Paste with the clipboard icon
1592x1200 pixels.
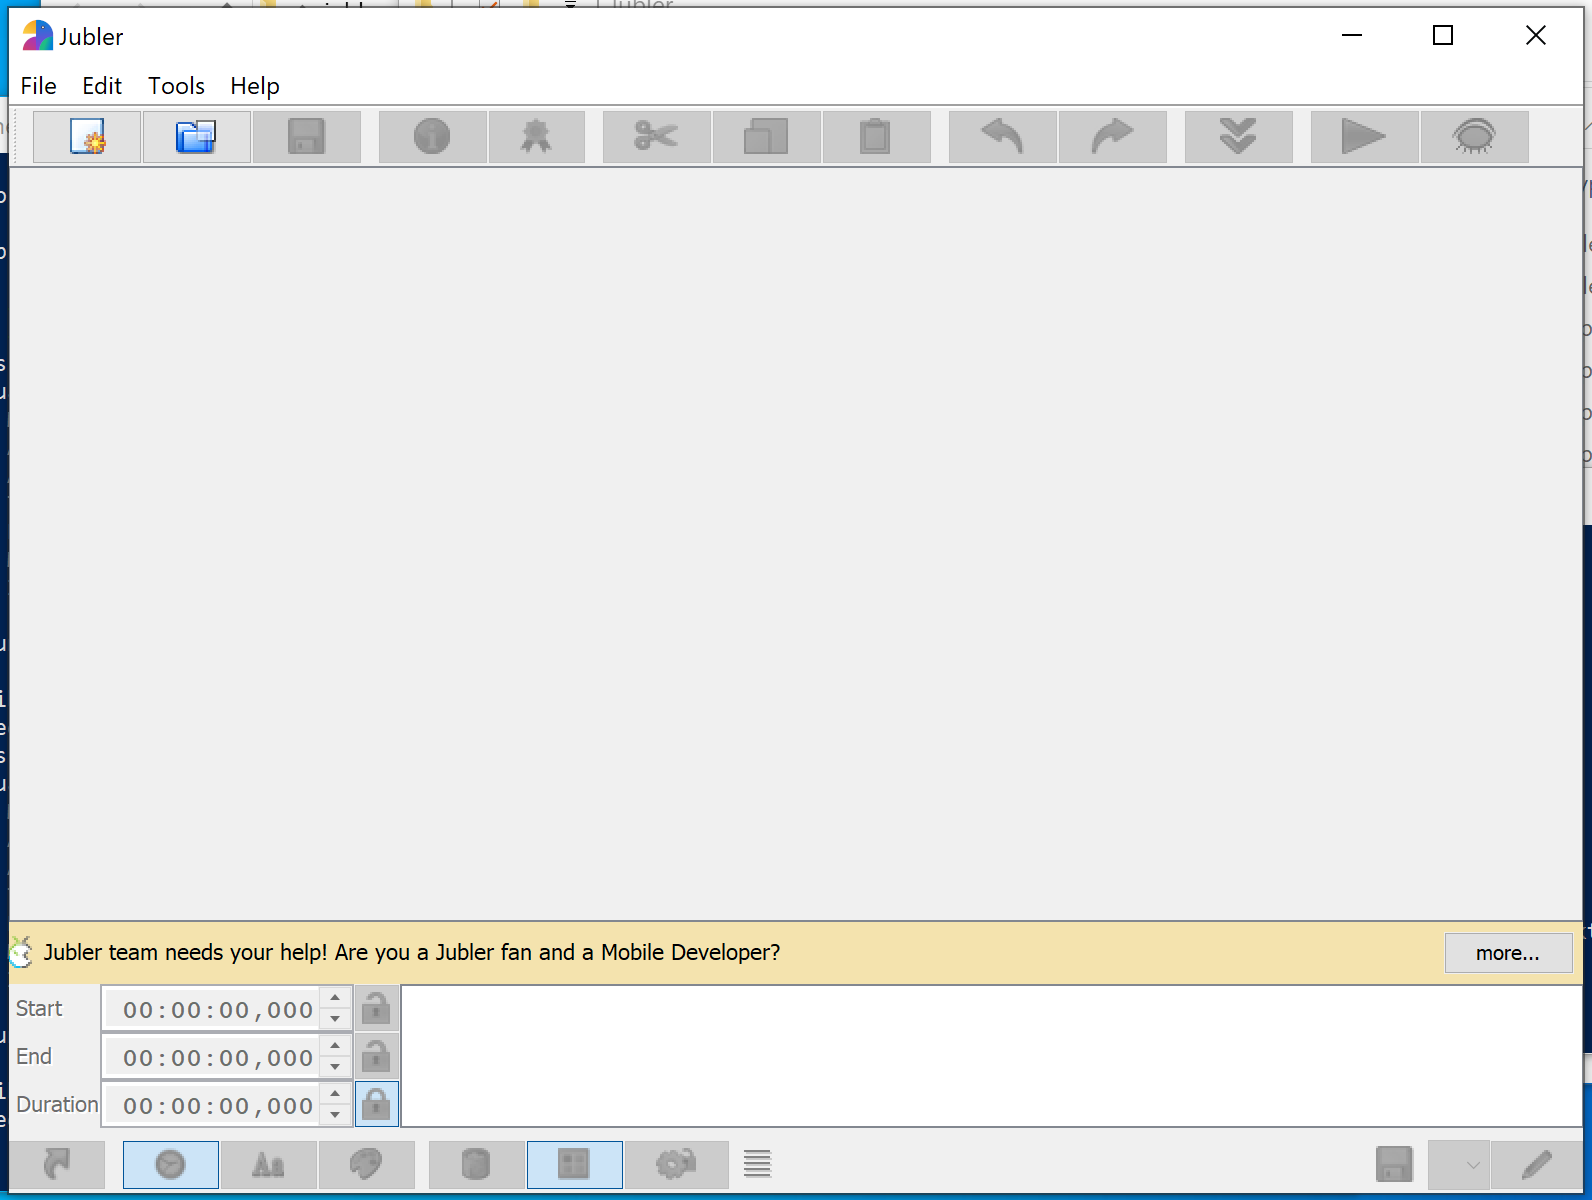click(x=875, y=137)
